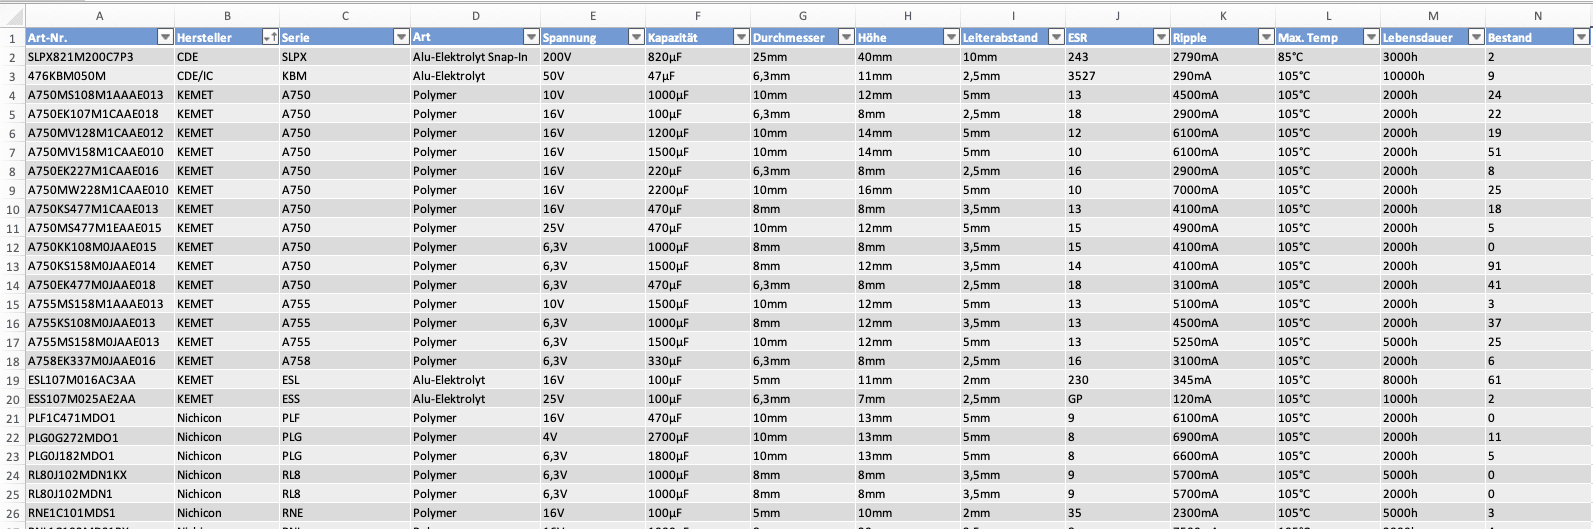Expand the Serie column filter
This screenshot has height=529, width=1593.
point(401,37)
